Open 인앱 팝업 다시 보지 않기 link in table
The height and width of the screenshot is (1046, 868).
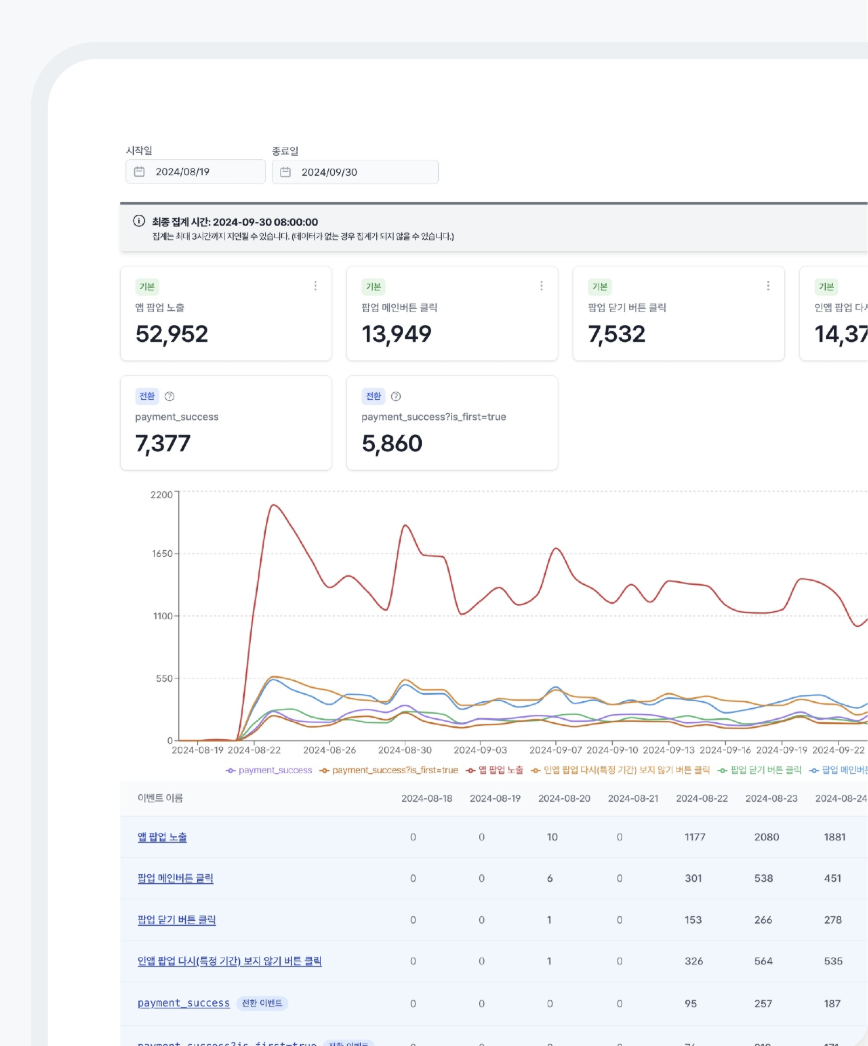[229, 961]
